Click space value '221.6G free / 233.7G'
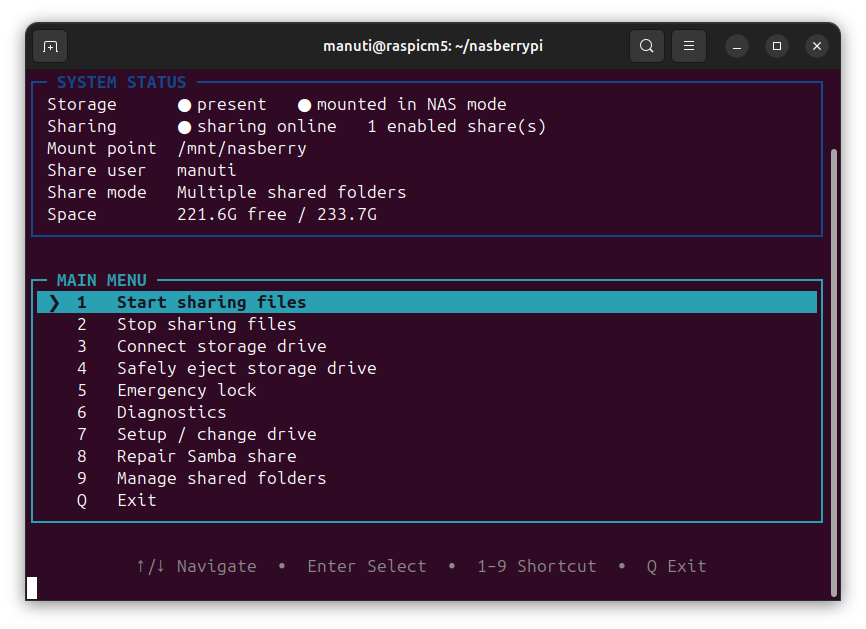This screenshot has height=629, width=866. tap(277, 214)
